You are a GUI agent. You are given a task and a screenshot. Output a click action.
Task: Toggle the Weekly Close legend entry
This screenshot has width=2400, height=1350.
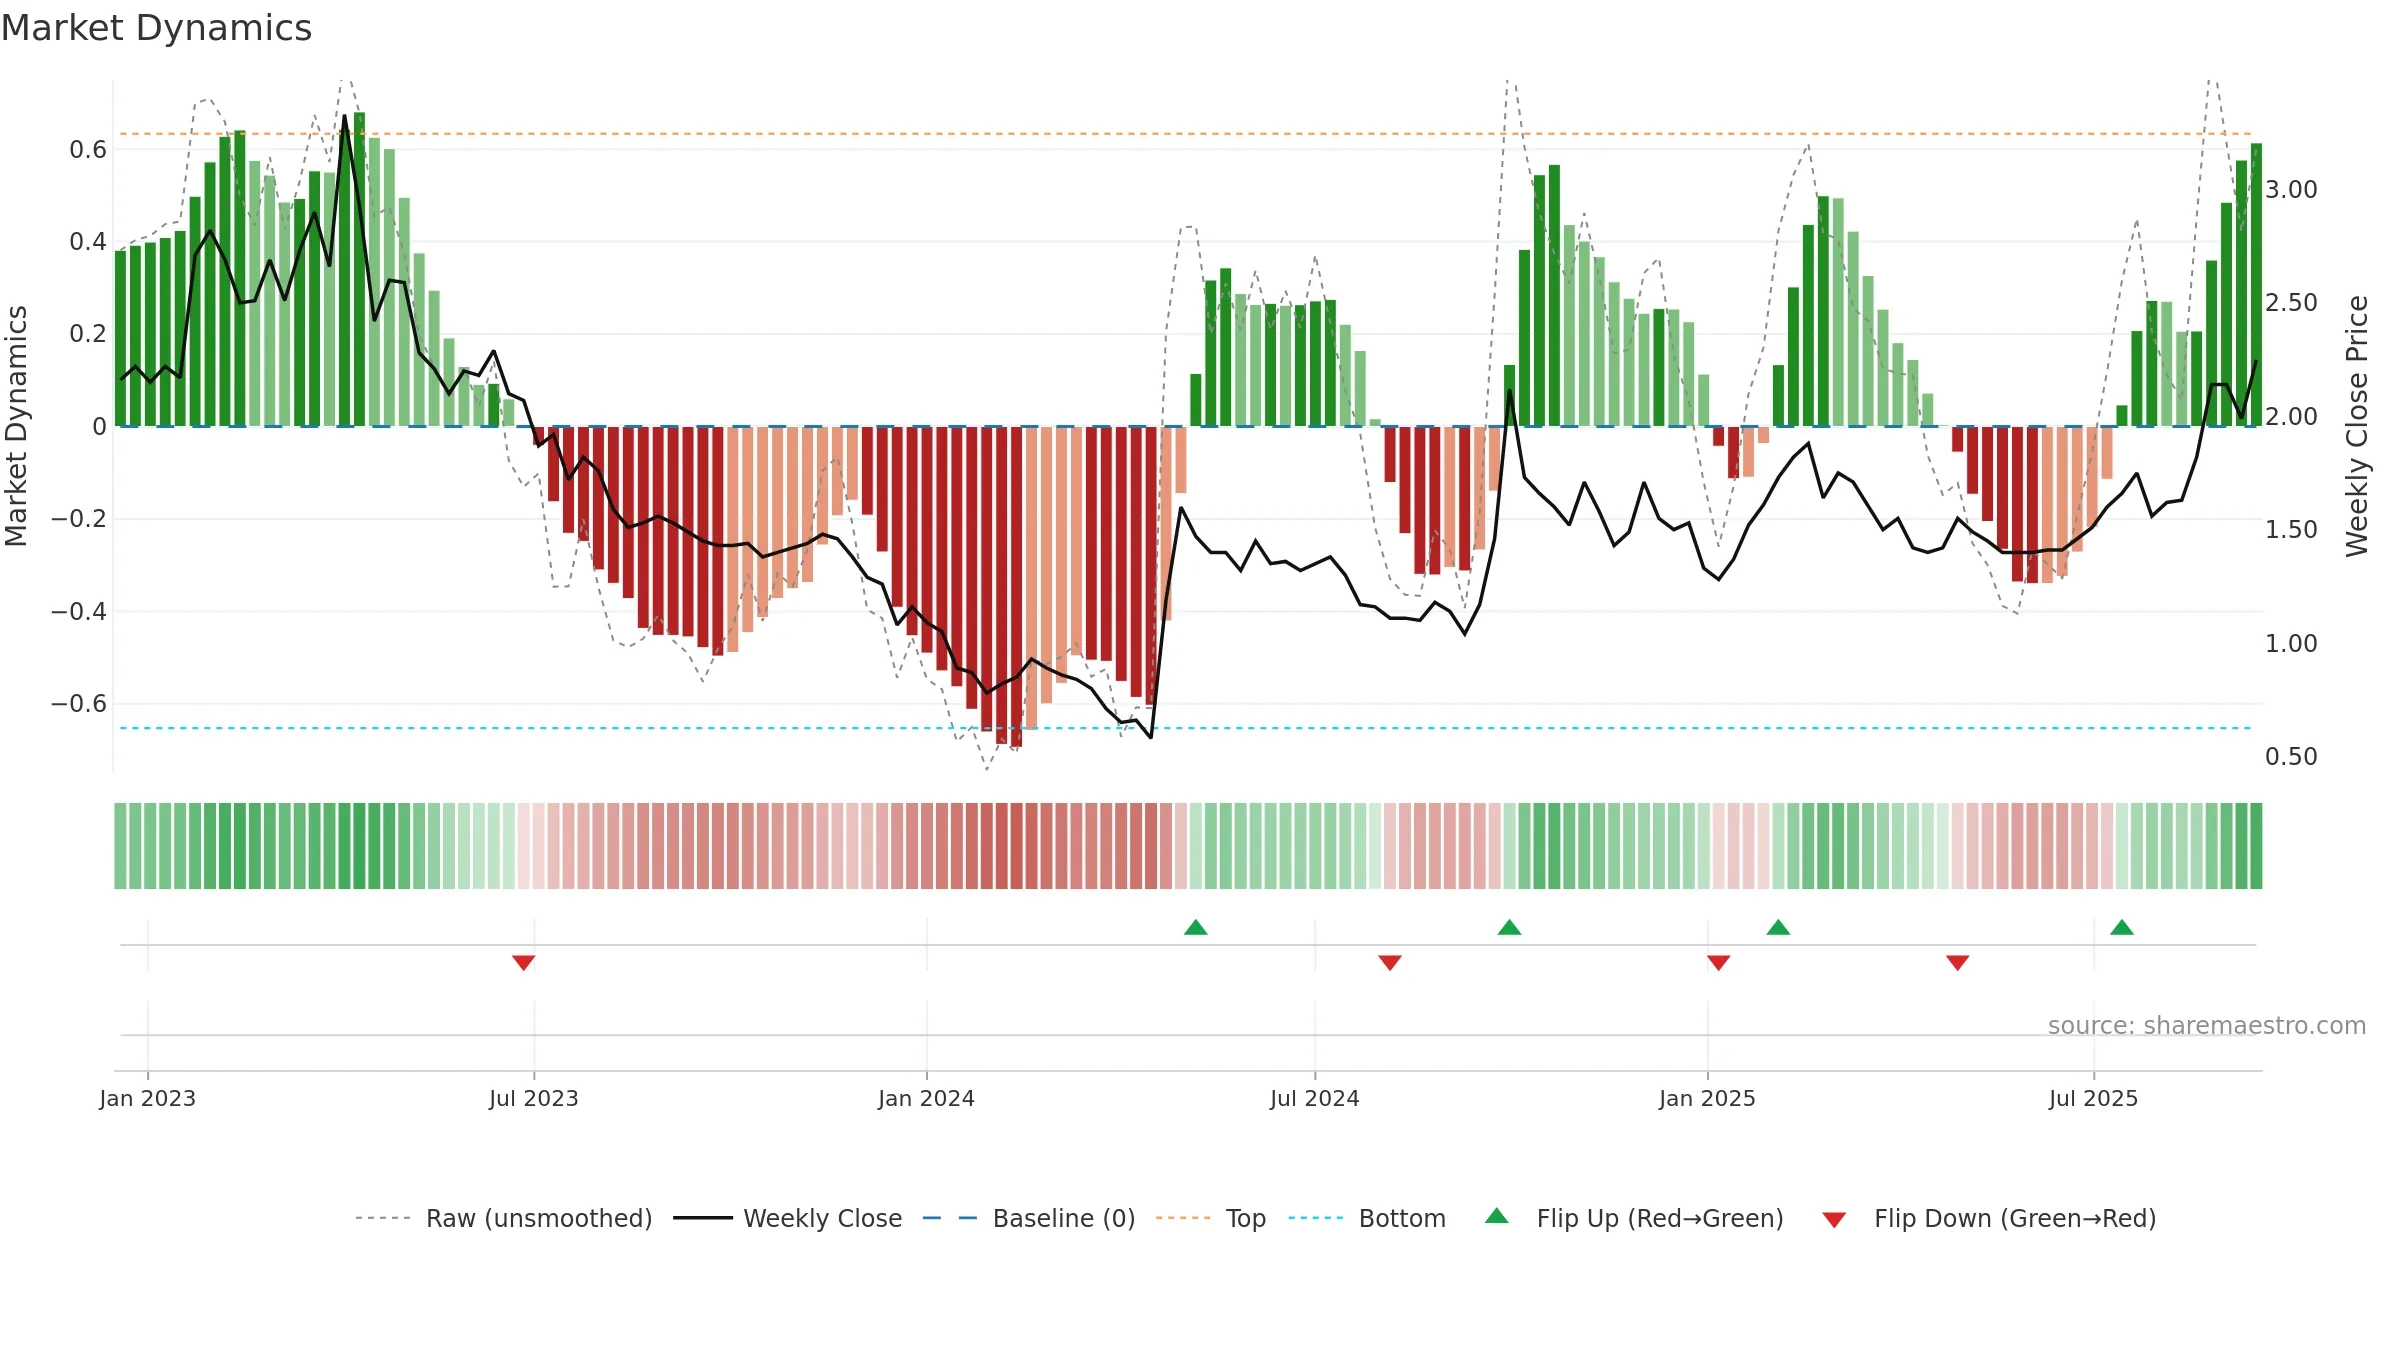click(x=788, y=1218)
